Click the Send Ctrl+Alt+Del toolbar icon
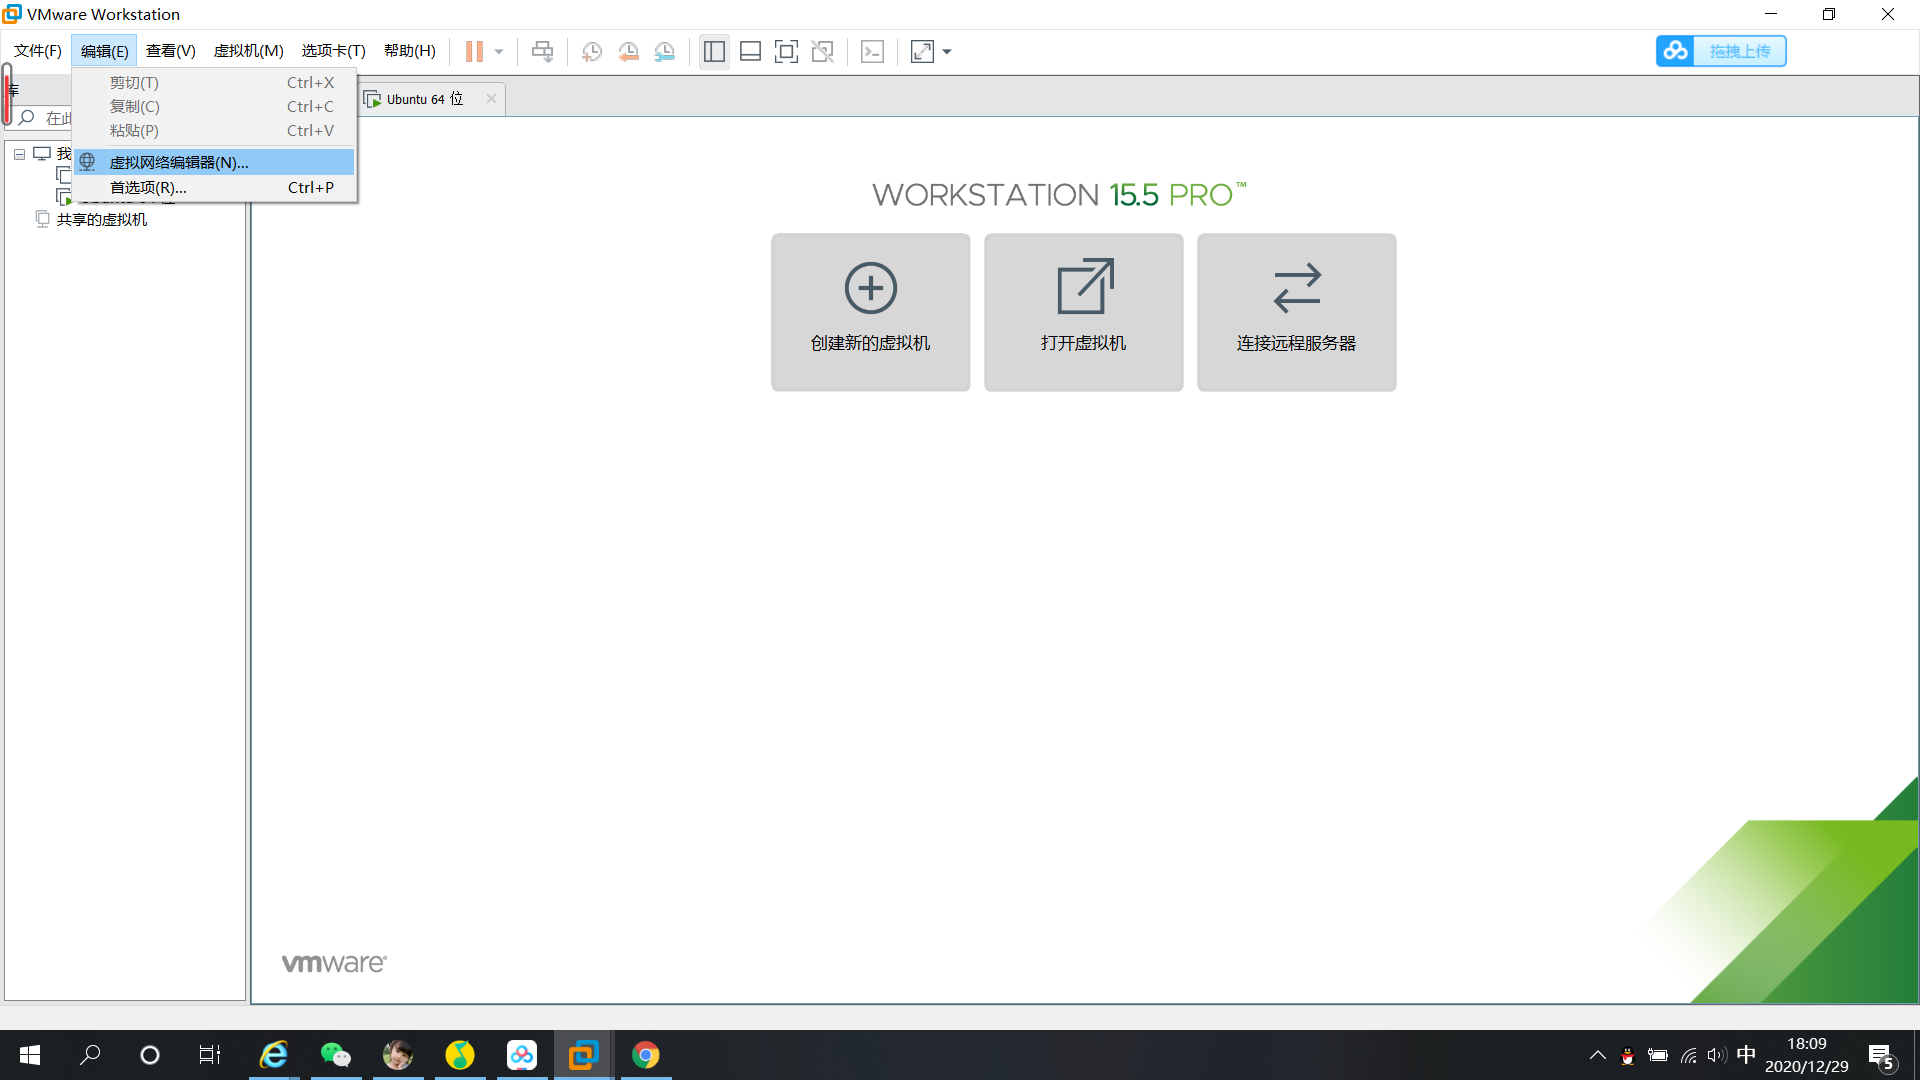 (542, 51)
